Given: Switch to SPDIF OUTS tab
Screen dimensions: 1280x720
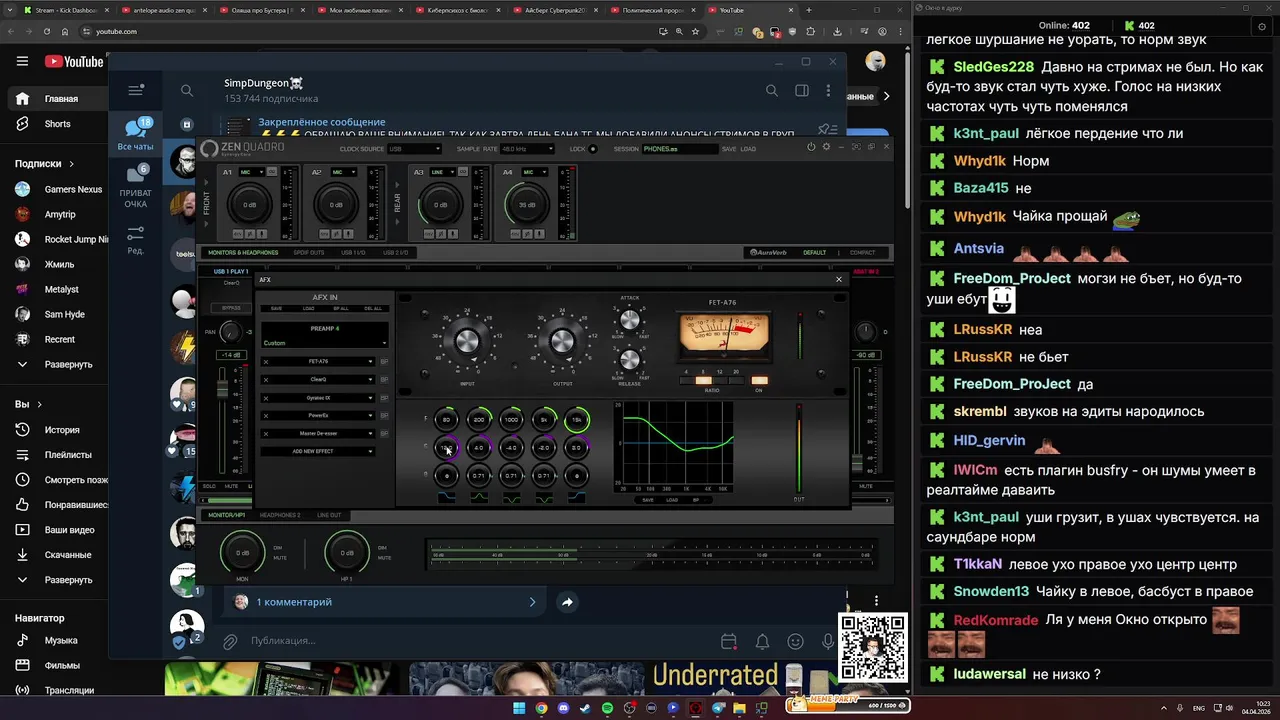Looking at the screenshot, I should 309,252.
